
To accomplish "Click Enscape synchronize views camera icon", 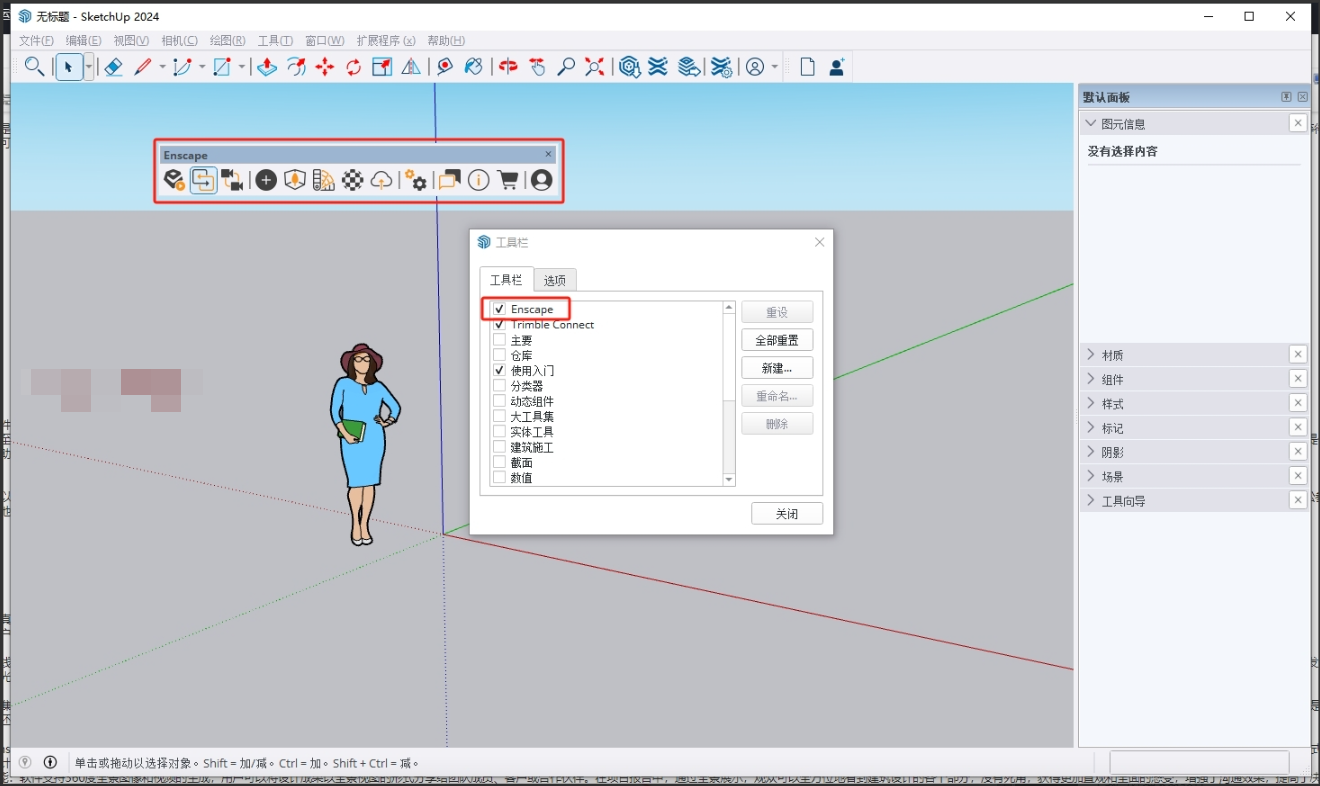I will pyautogui.click(x=232, y=180).
